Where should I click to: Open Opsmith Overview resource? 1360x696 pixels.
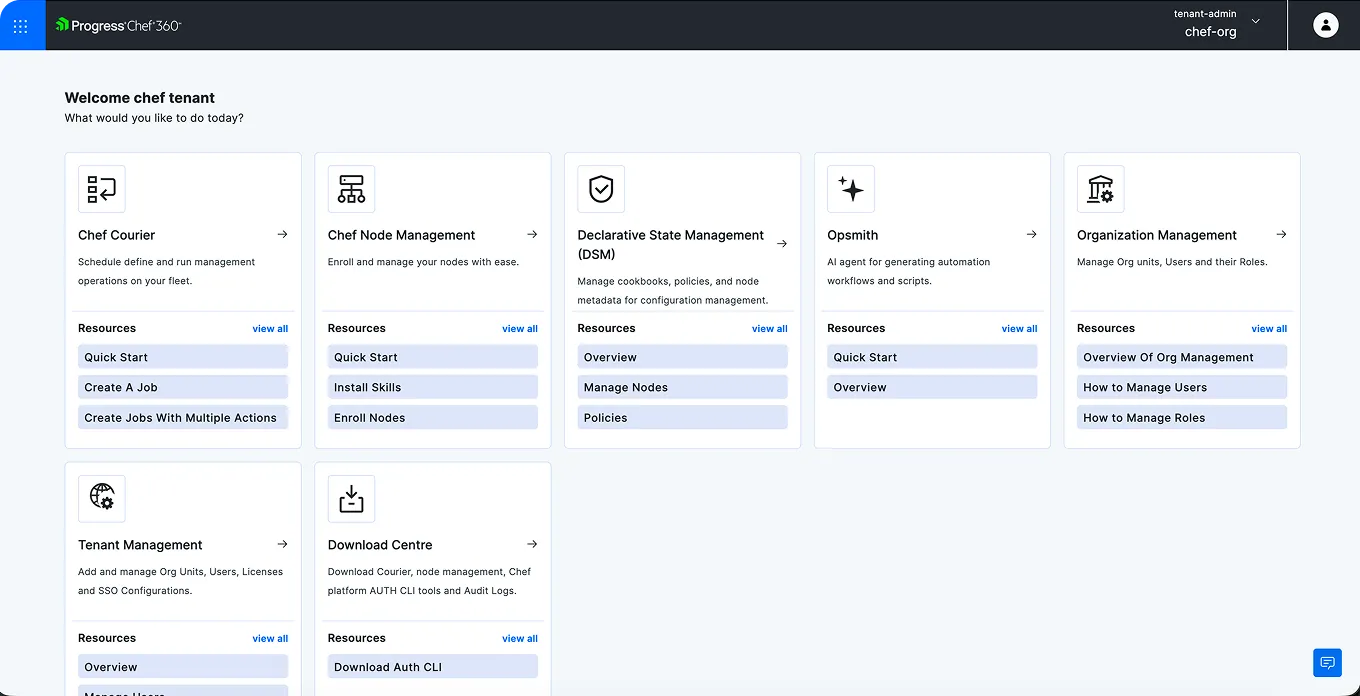[x=932, y=387]
